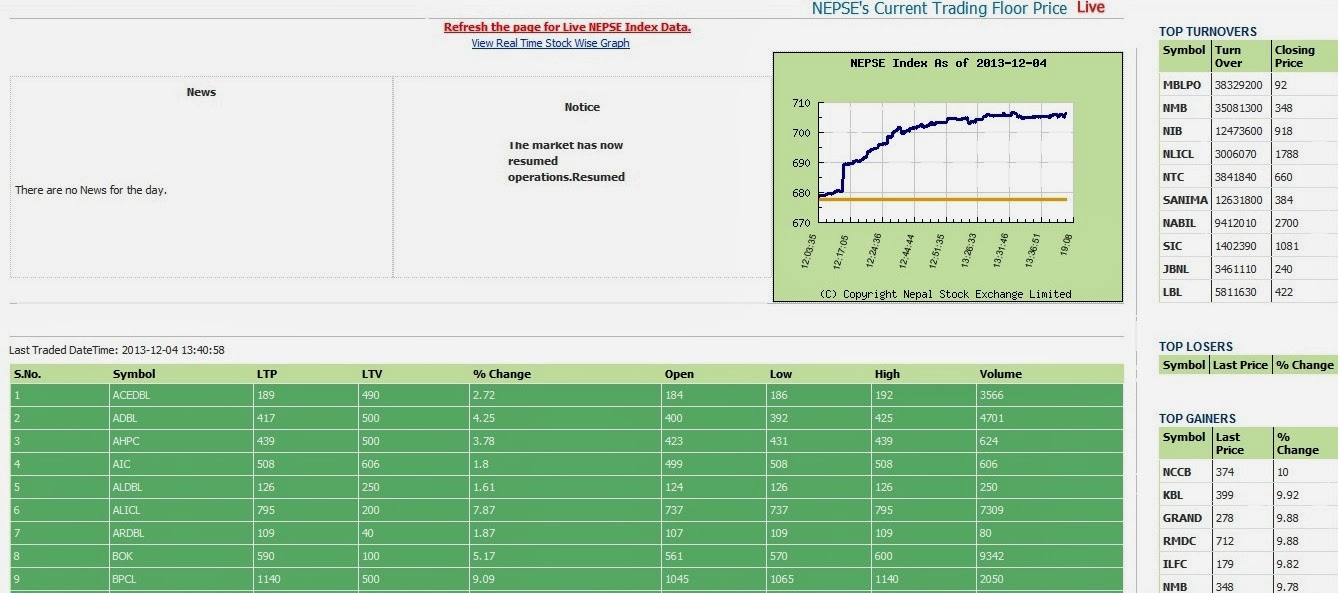Click Turn Over column header in Top Turnovers
The height and width of the screenshot is (593, 1338).
pyautogui.click(x=1229, y=56)
